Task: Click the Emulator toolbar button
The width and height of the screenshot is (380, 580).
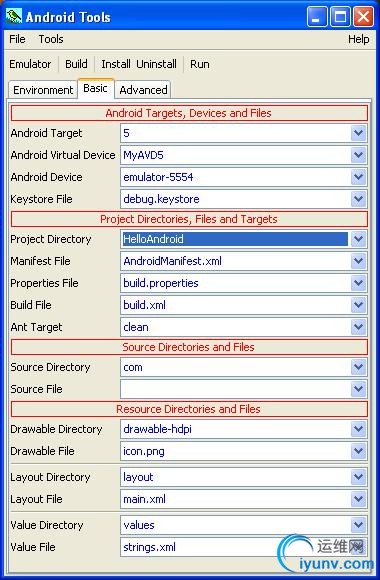Action: (x=30, y=64)
